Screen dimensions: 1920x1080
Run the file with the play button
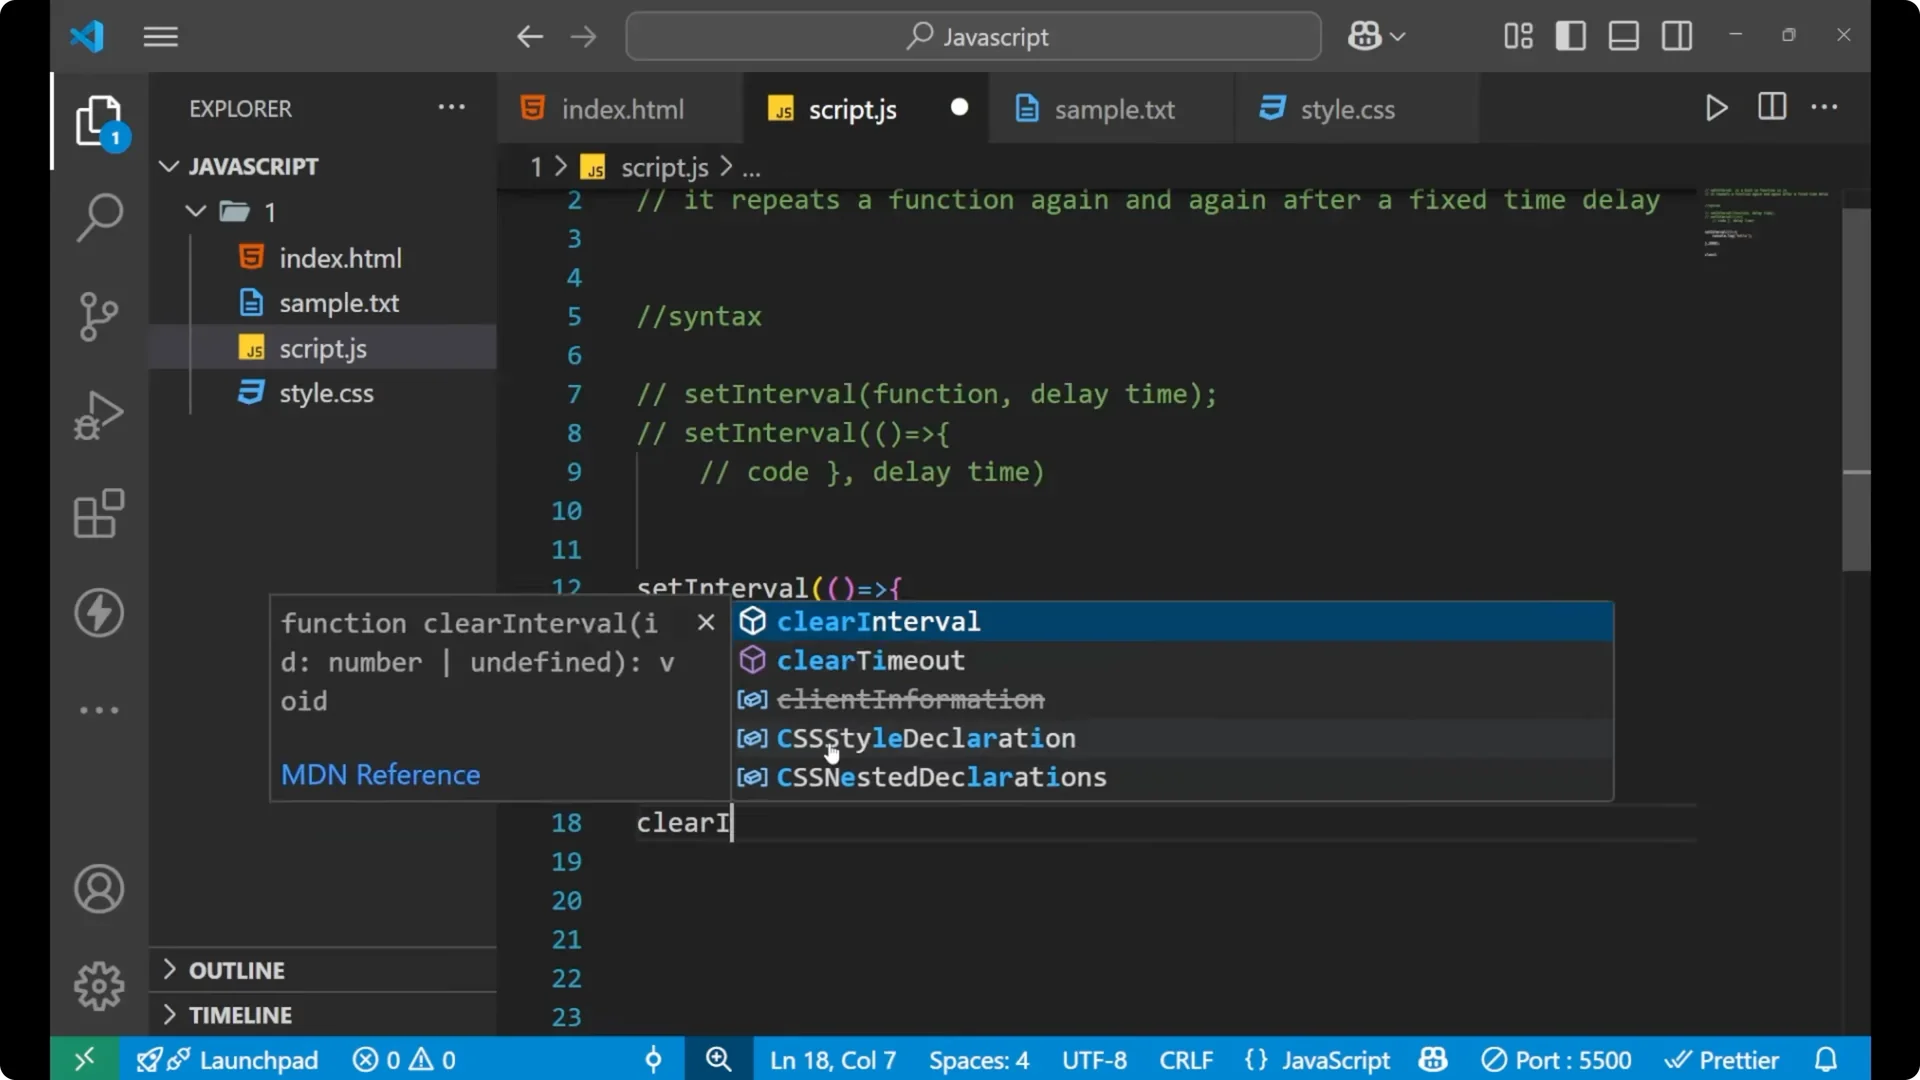(1716, 108)
